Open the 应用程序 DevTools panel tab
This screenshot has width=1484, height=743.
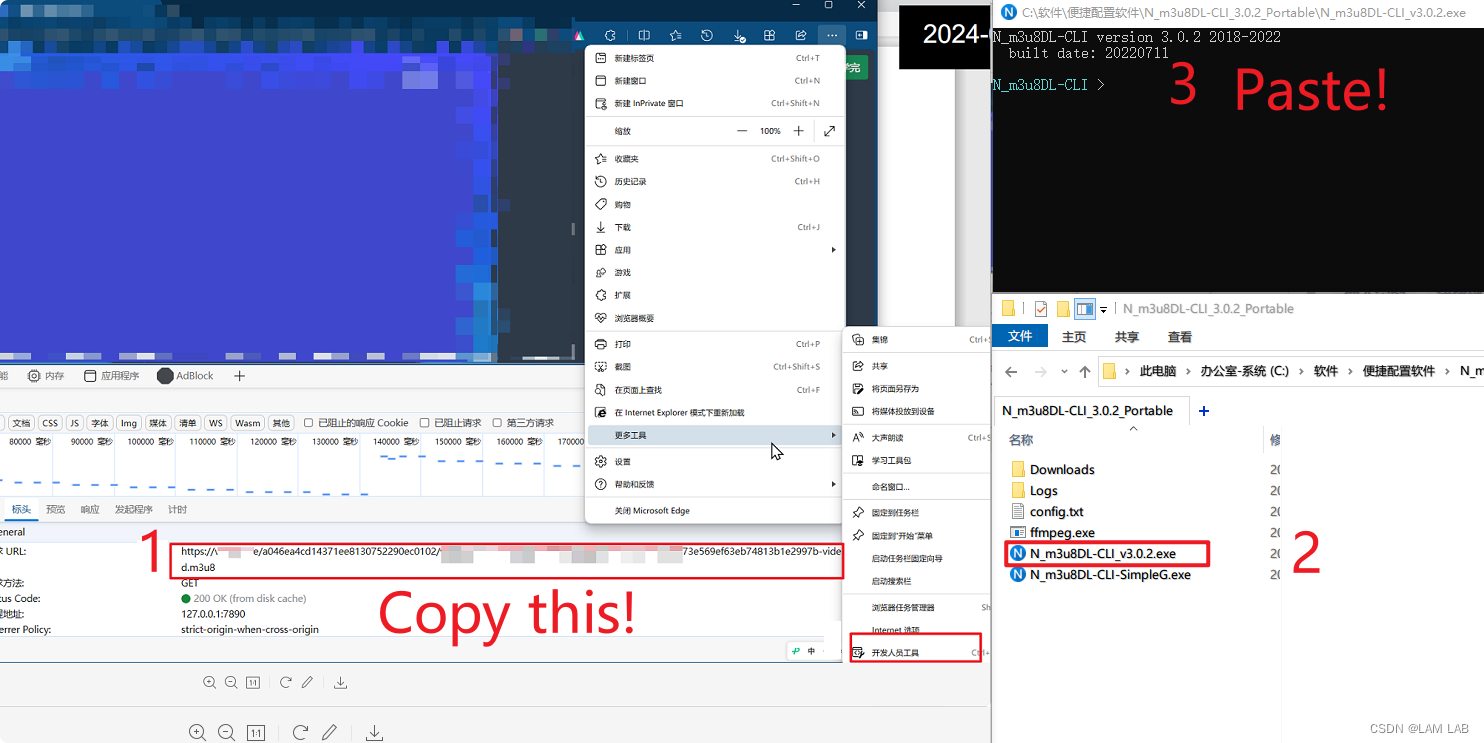tap(112, 376)
